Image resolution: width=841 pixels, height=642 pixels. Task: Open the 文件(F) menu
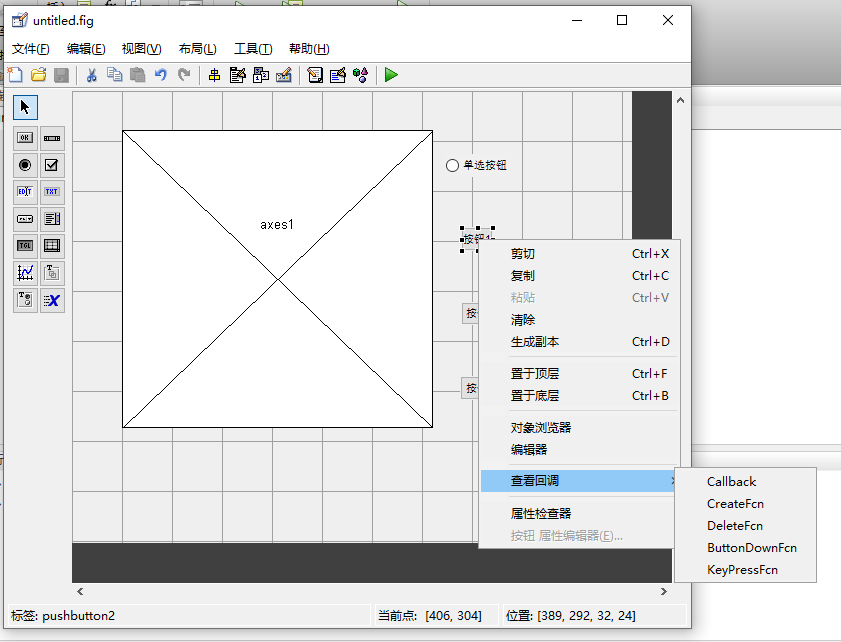(x=31, y=49)
